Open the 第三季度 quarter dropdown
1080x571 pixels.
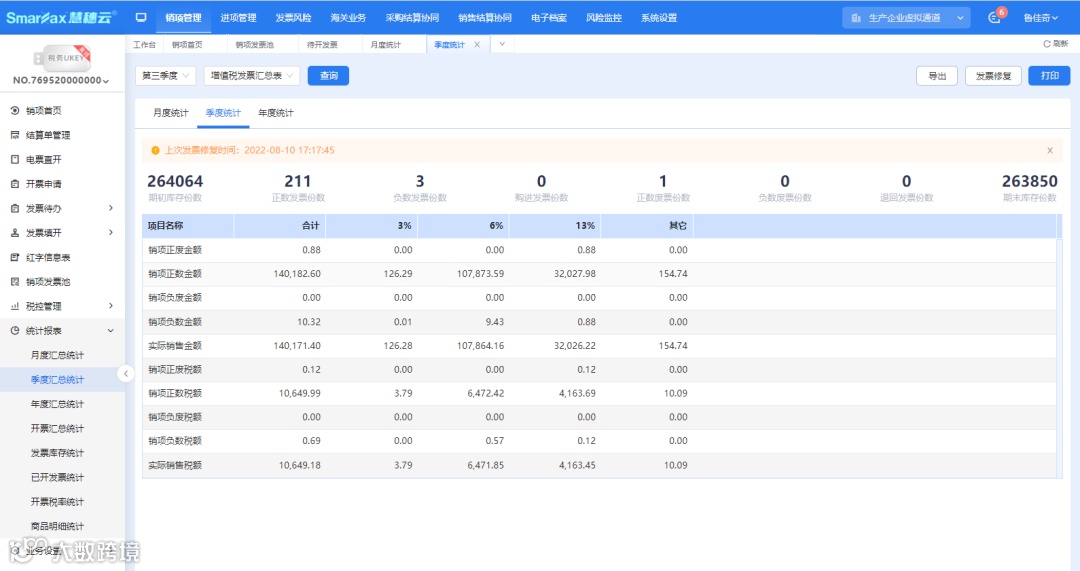click(165, 76)
